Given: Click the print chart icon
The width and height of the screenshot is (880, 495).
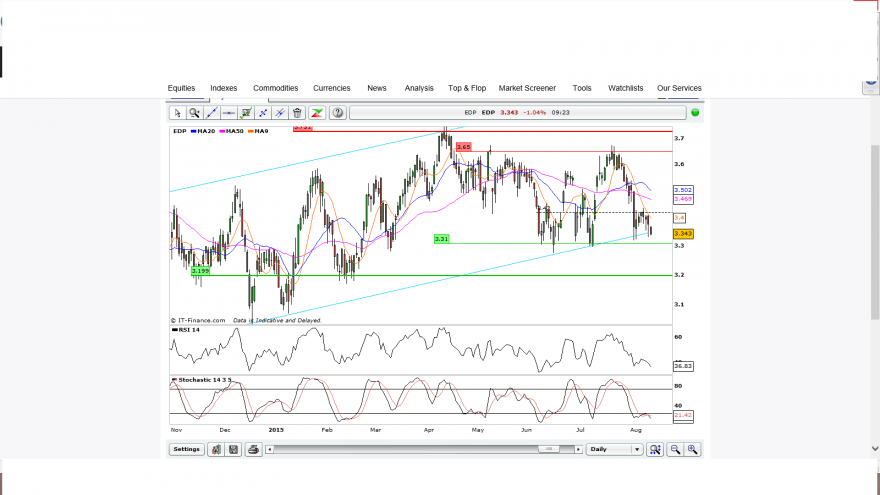Looking at the screenshot, I should pos(253,450).
